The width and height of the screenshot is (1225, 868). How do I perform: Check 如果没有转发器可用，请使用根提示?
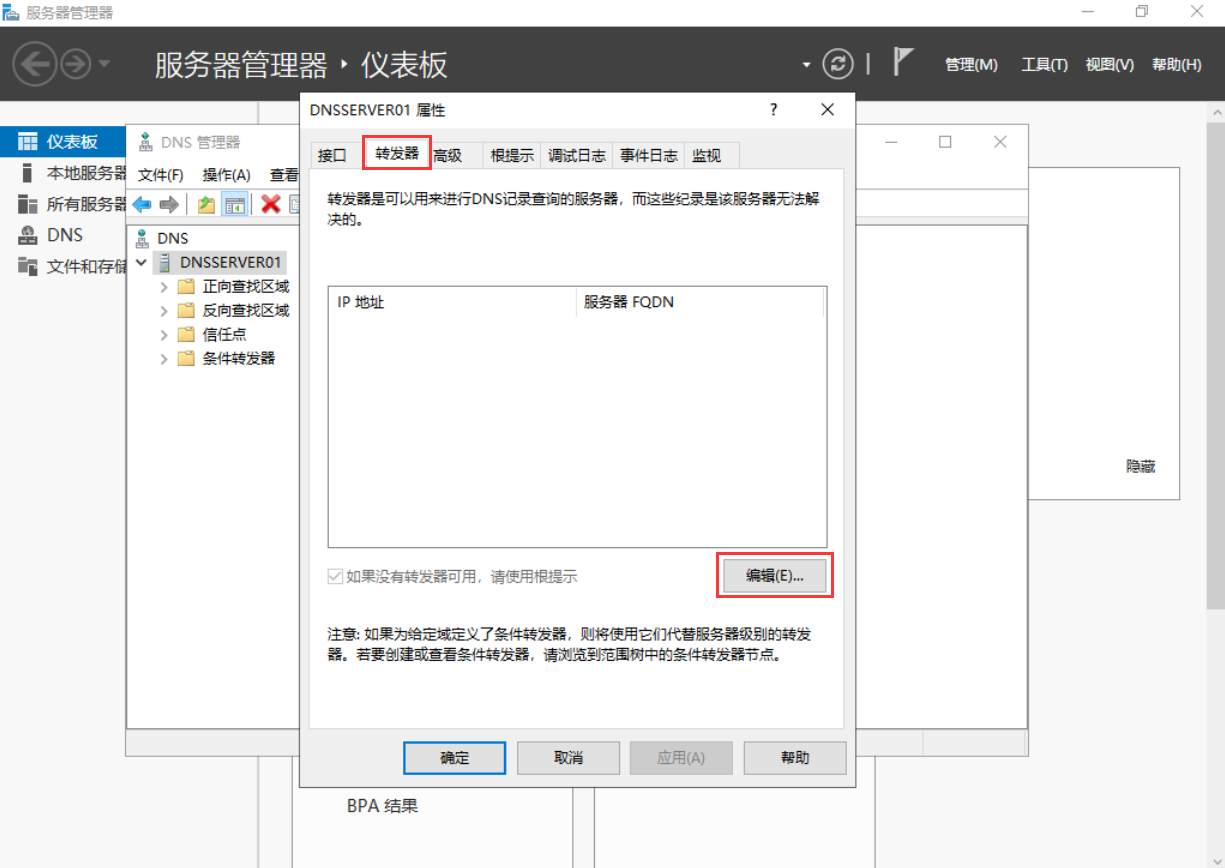pos(334,574)
